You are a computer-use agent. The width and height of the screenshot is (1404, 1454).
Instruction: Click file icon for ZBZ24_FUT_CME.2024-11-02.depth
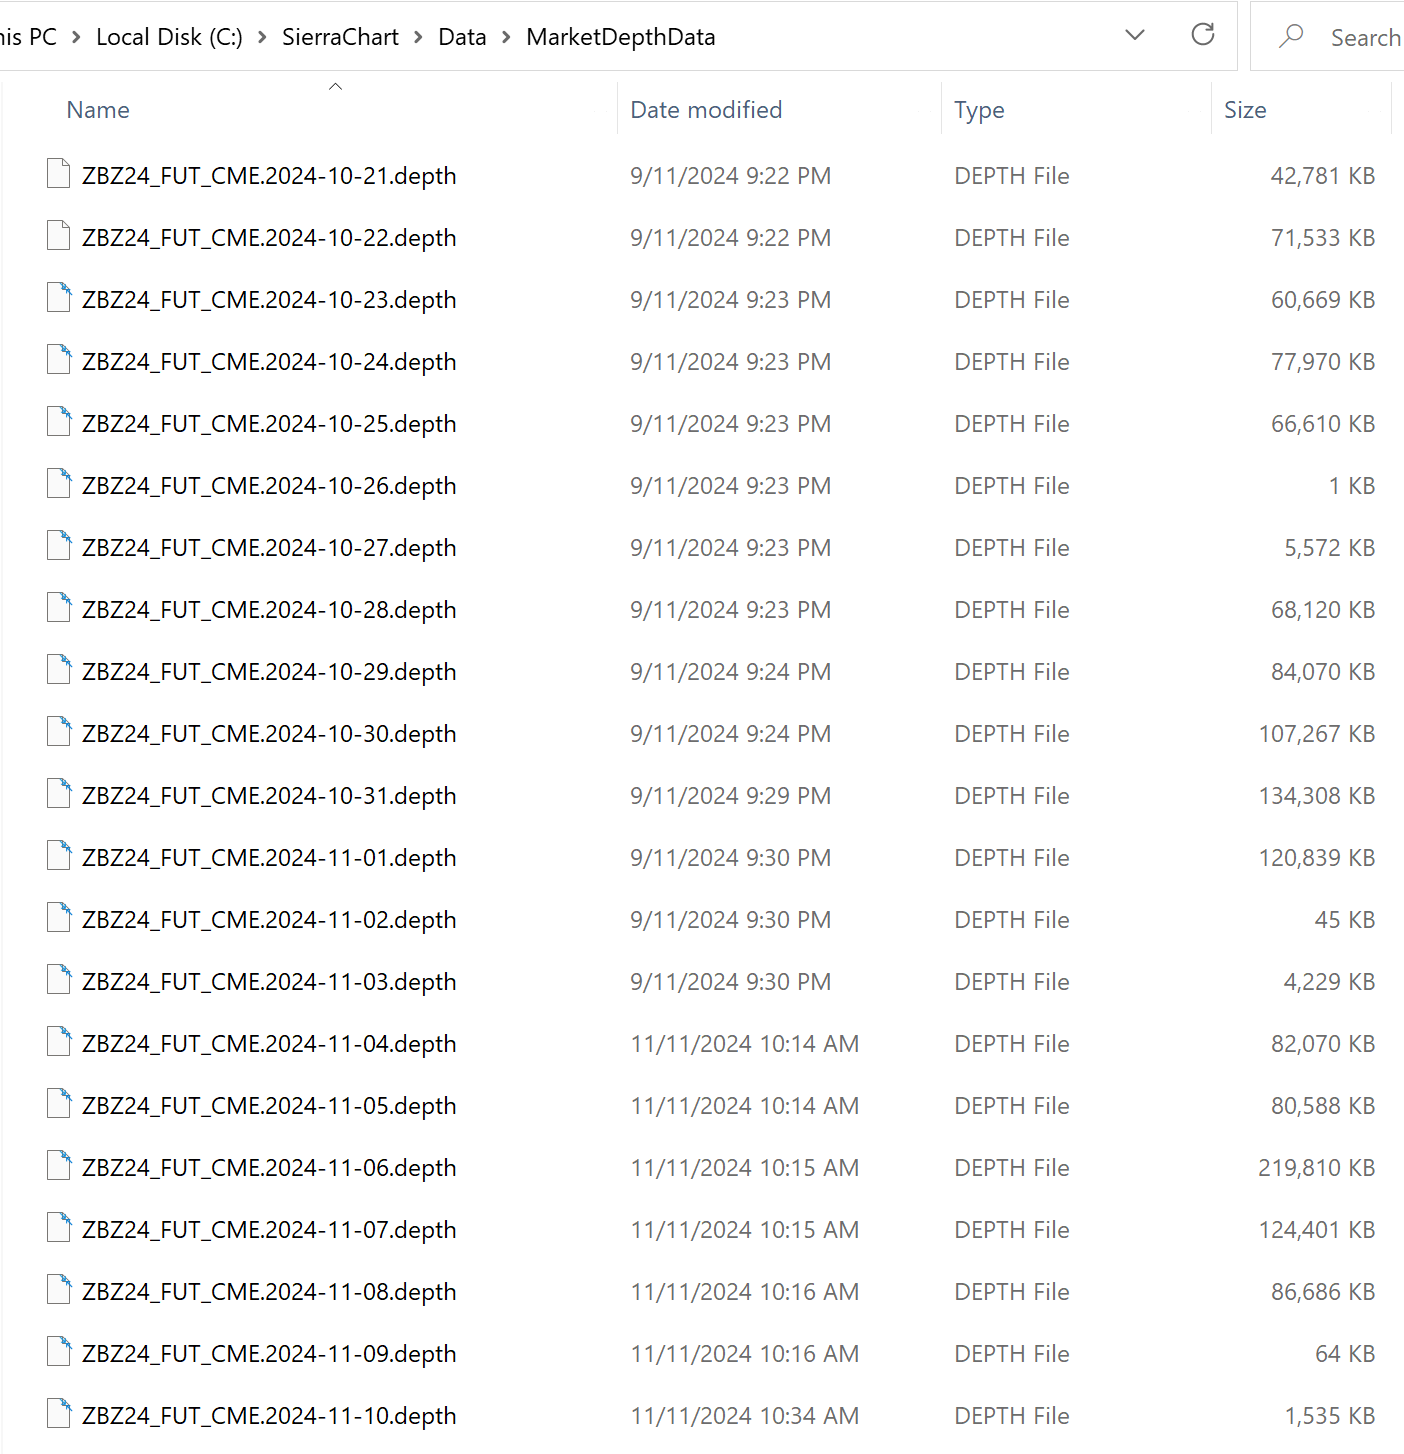(59, 918)
